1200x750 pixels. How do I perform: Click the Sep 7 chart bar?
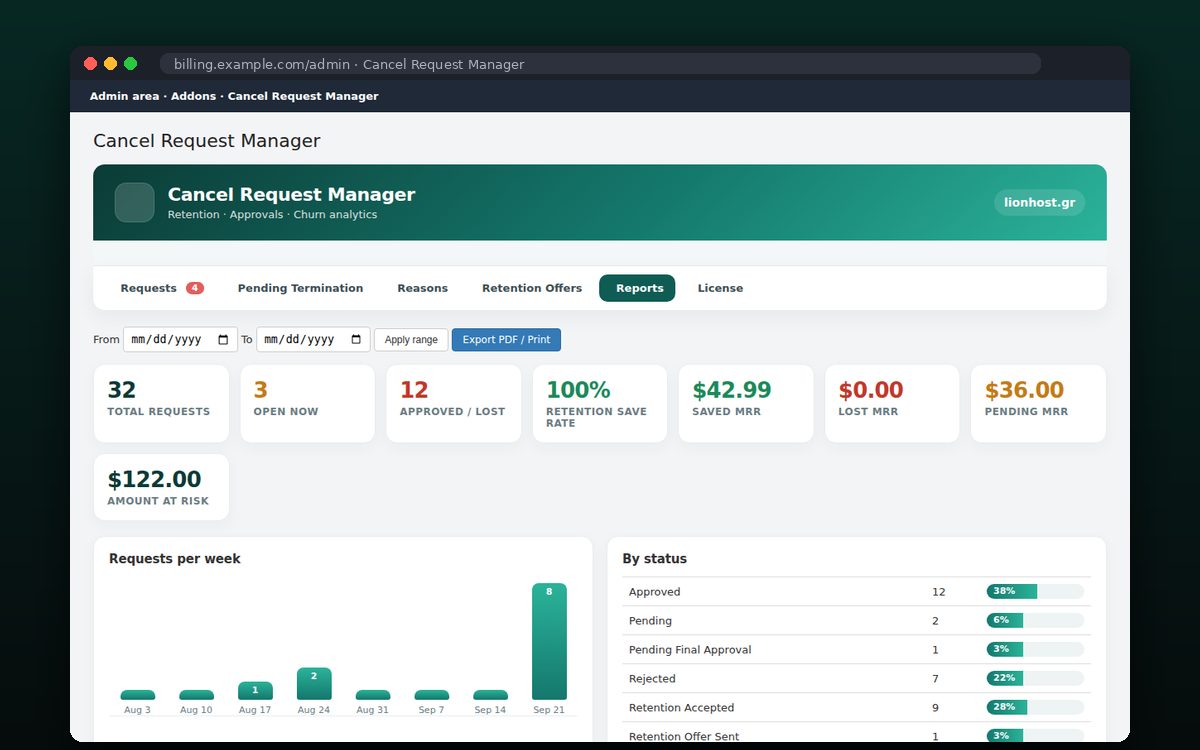(431, 695)
